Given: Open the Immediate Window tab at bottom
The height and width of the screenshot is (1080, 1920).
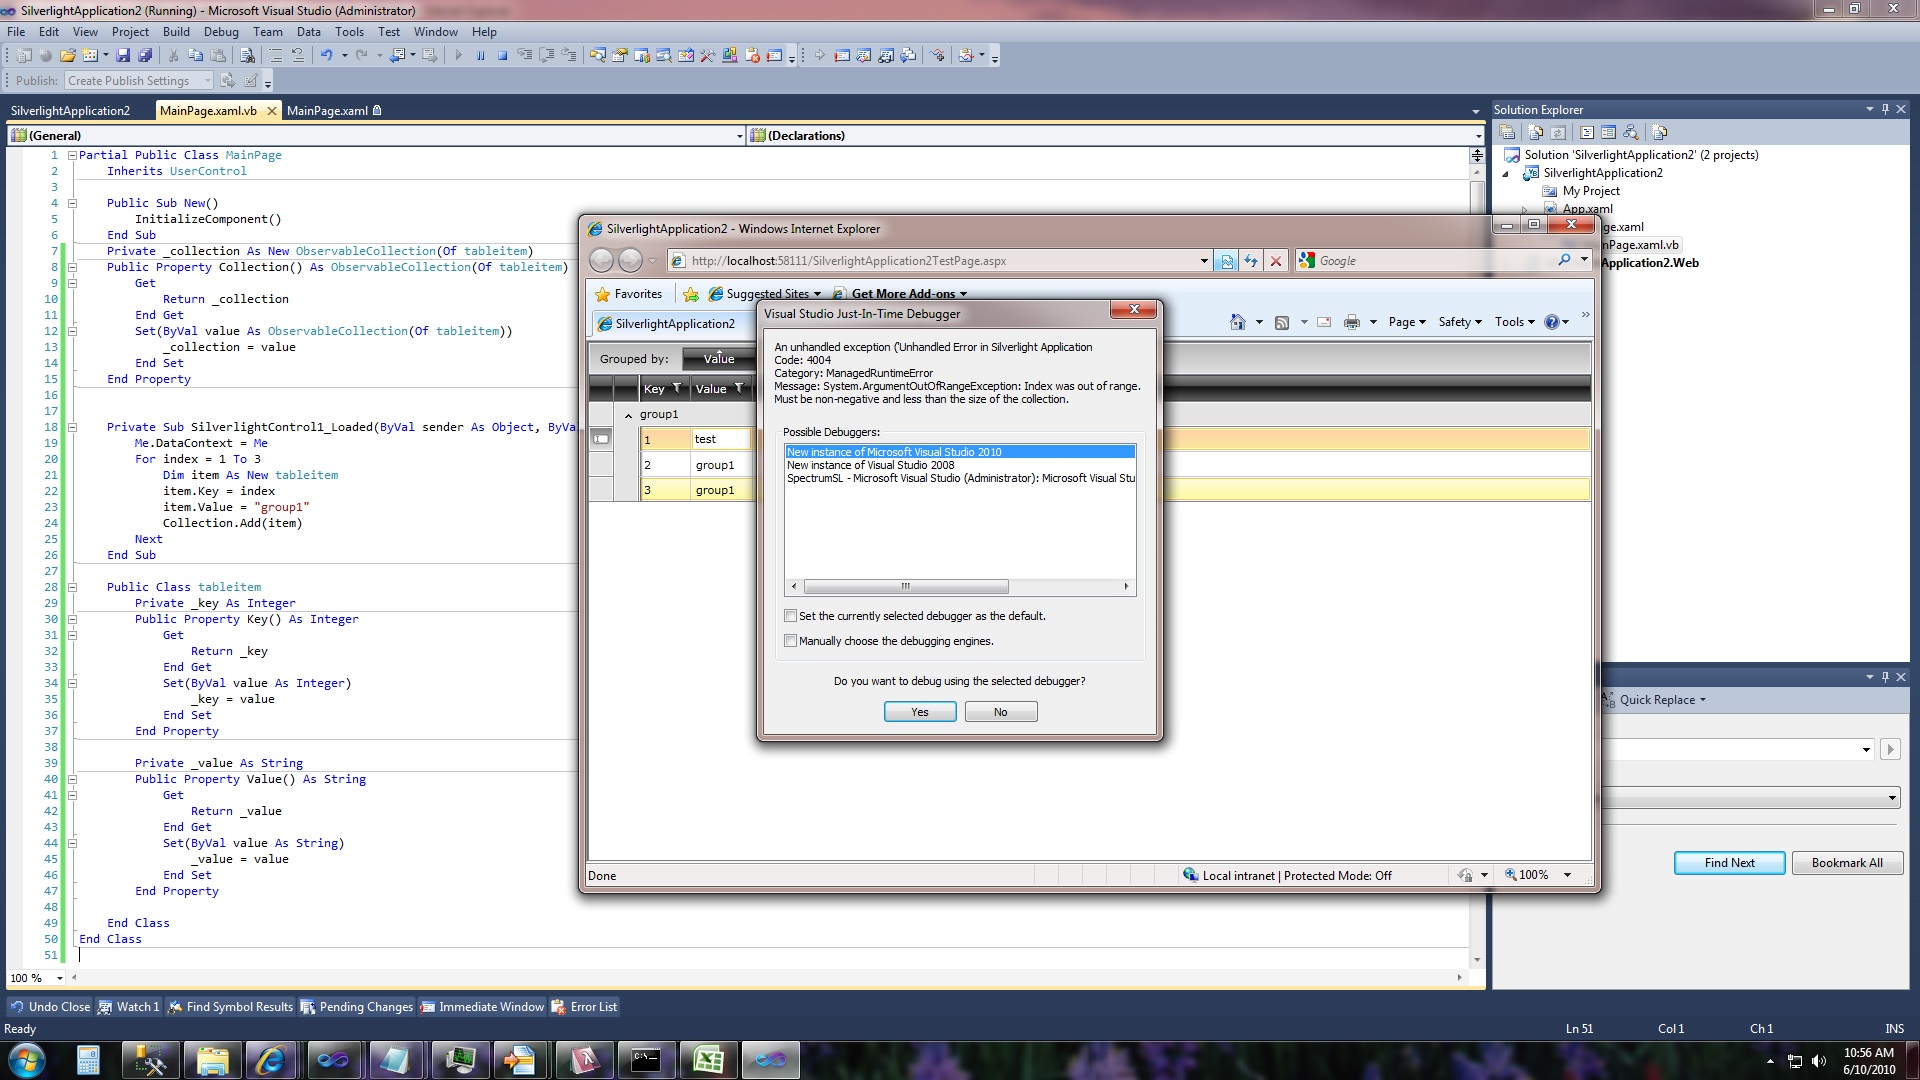Looking at the screenshot, I should click(482, 1007).
